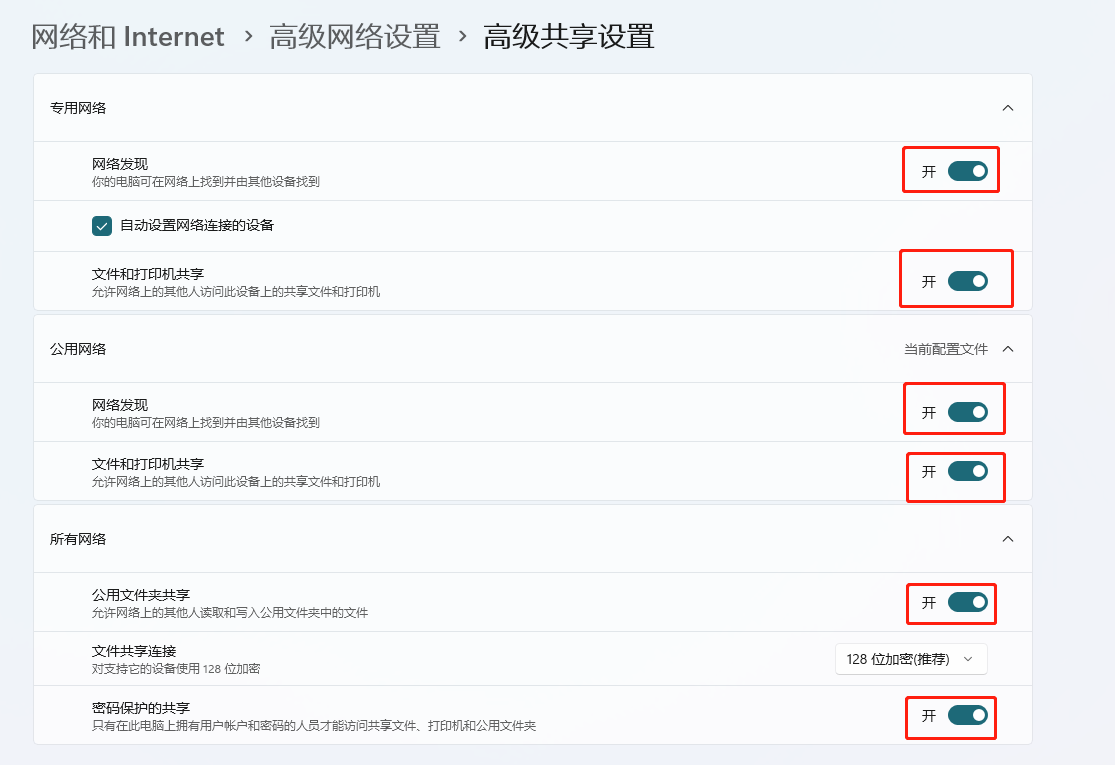Collapse the 公用网络 section chevron
Image resolution: width=1115 pixels, height=765 pixels.
pyautogui.click(x=1007, y=349)
